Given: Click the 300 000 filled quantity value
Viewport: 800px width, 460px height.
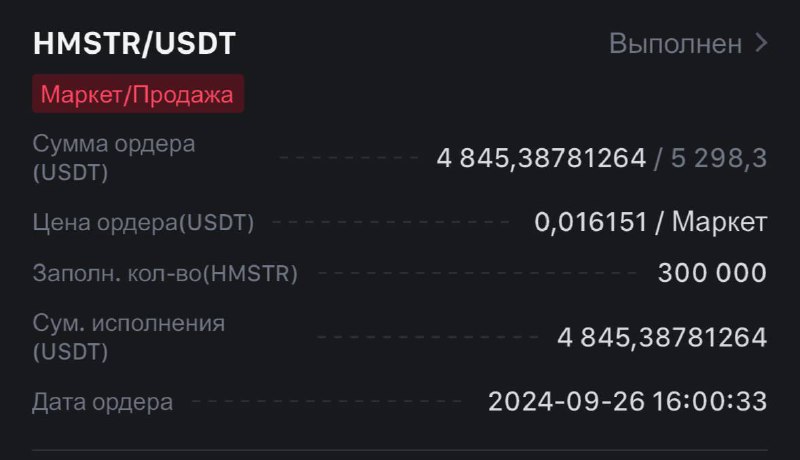Looking at the screenshot, I should coord(712,273).
